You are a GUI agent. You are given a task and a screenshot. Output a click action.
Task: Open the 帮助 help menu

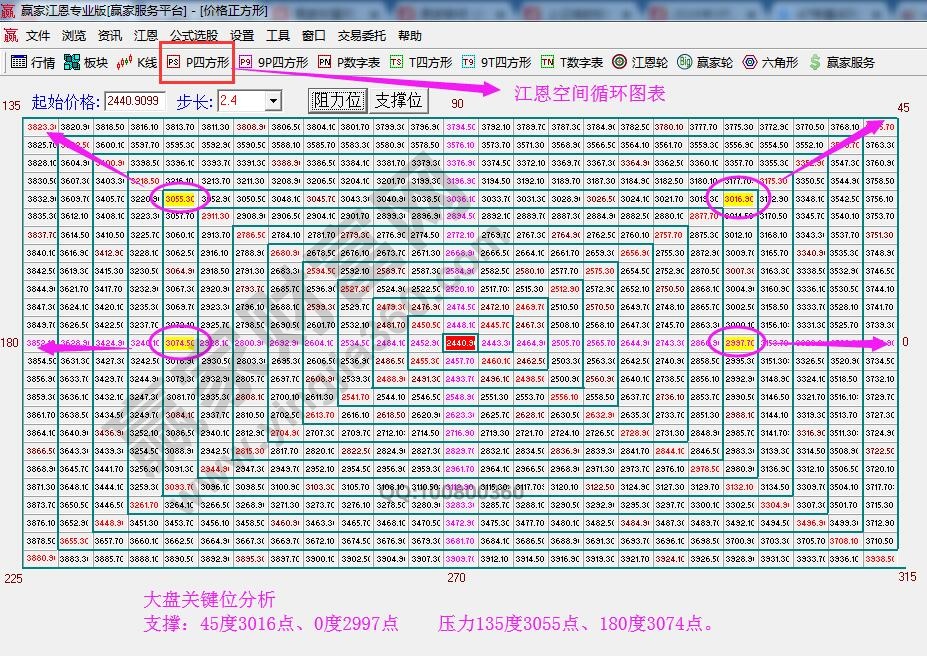click(411, 34)
